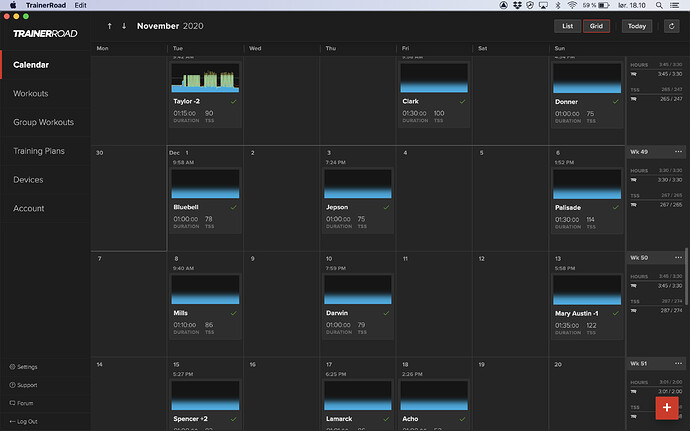690x431 pixels.
Task: Open Bluebell workout title
Action: (x=186, y=207)
